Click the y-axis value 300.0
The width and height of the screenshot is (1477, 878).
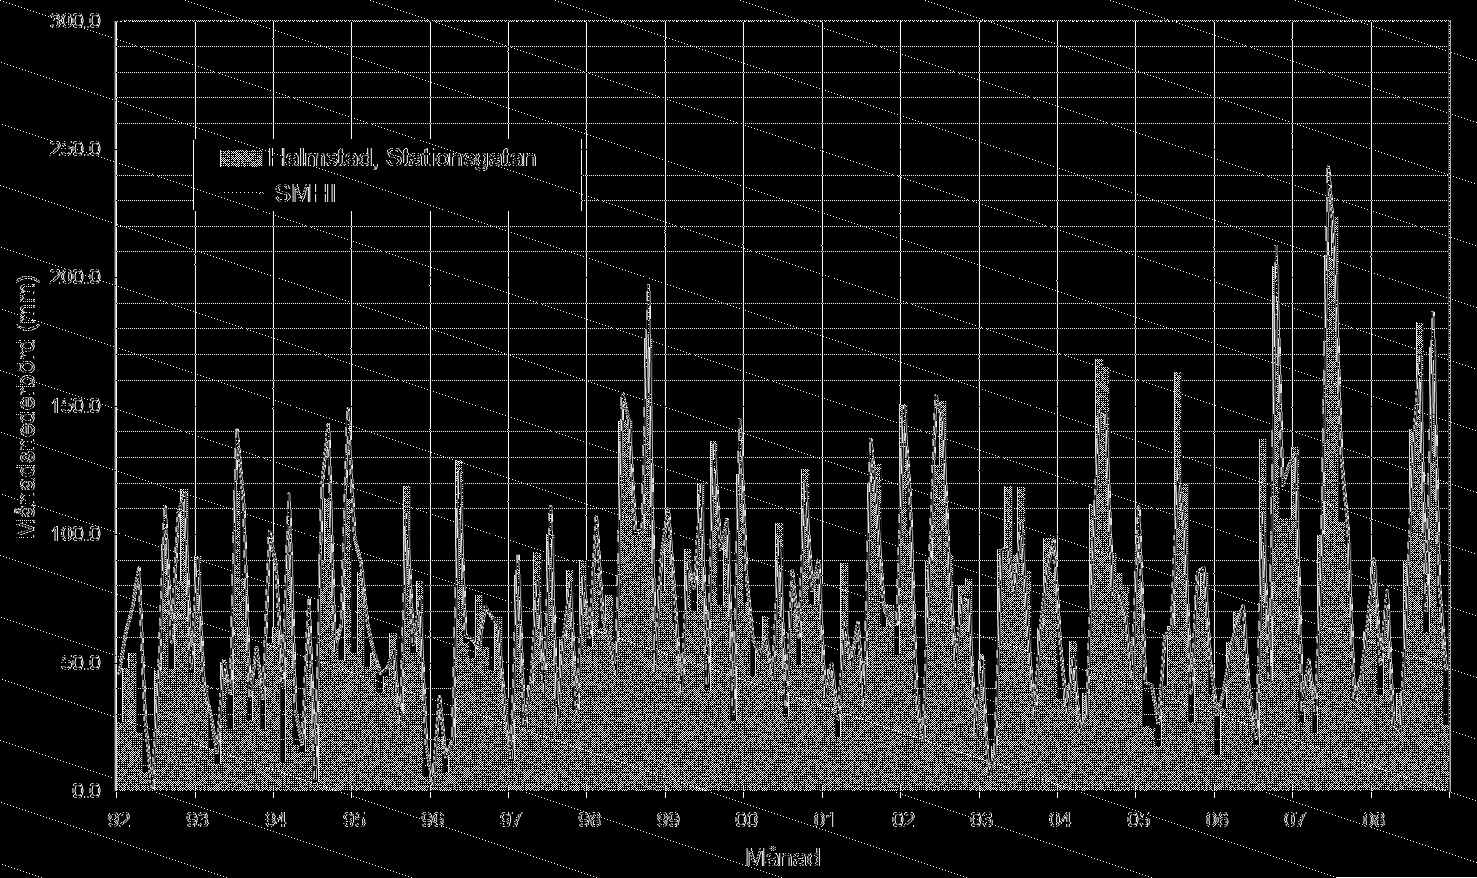(76, 22)
